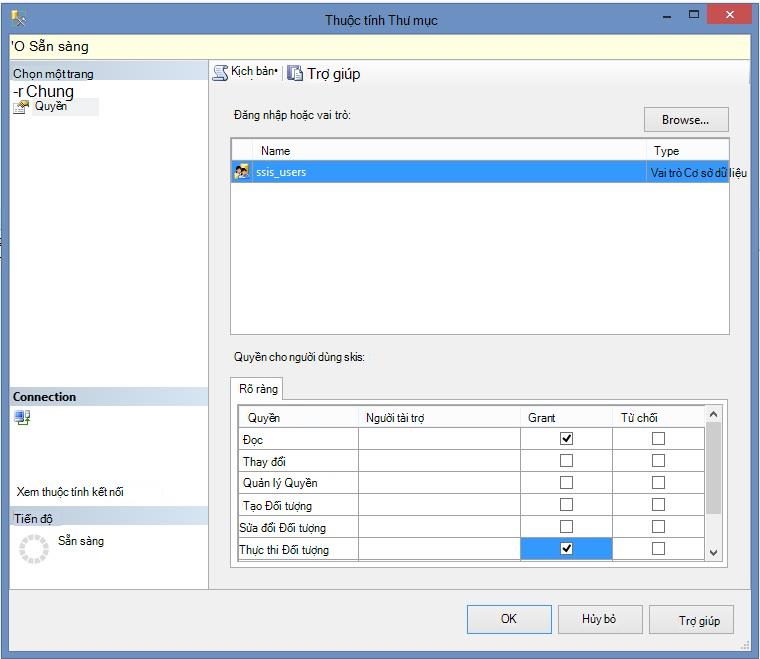Viewport: 760px width, 659px height.
Task: Click permissions scrollbar up arrow
Action: [x=713, y=414]
